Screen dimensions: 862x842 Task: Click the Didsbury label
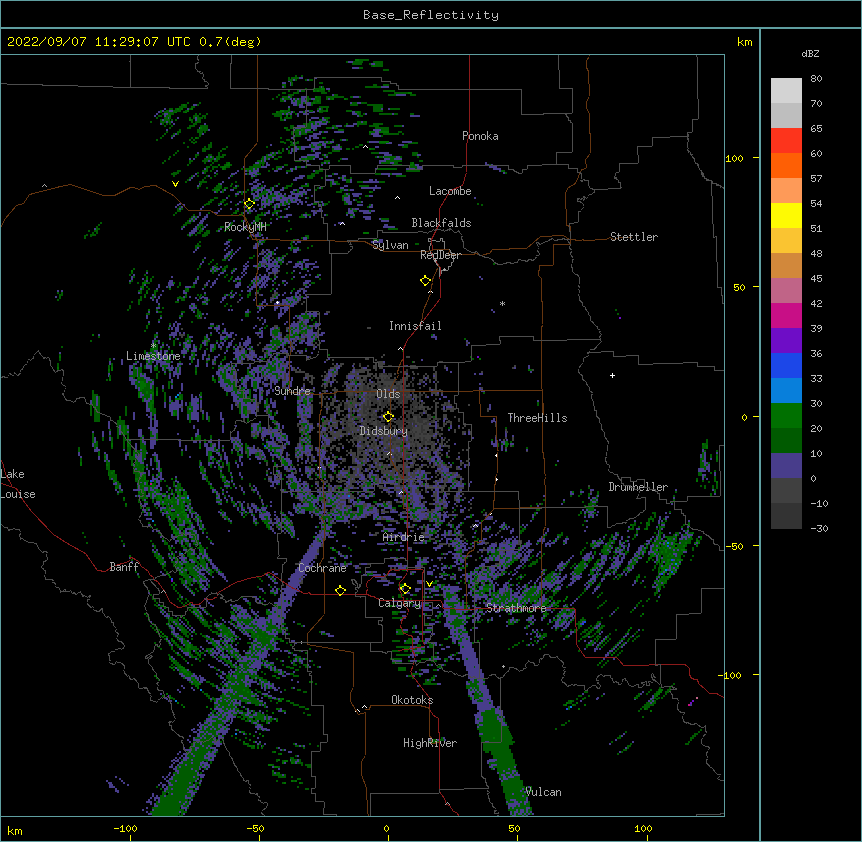coord(383,431)
